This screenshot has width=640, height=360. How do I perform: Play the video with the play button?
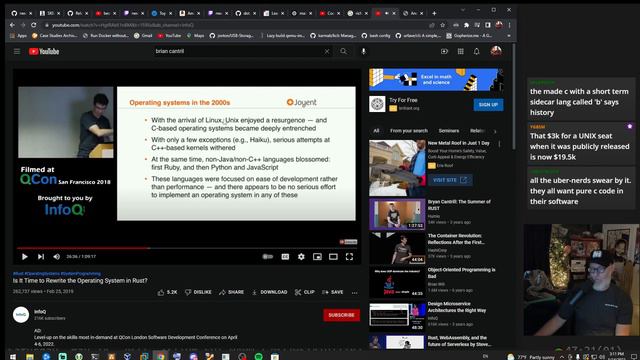[x=24, y=256]
